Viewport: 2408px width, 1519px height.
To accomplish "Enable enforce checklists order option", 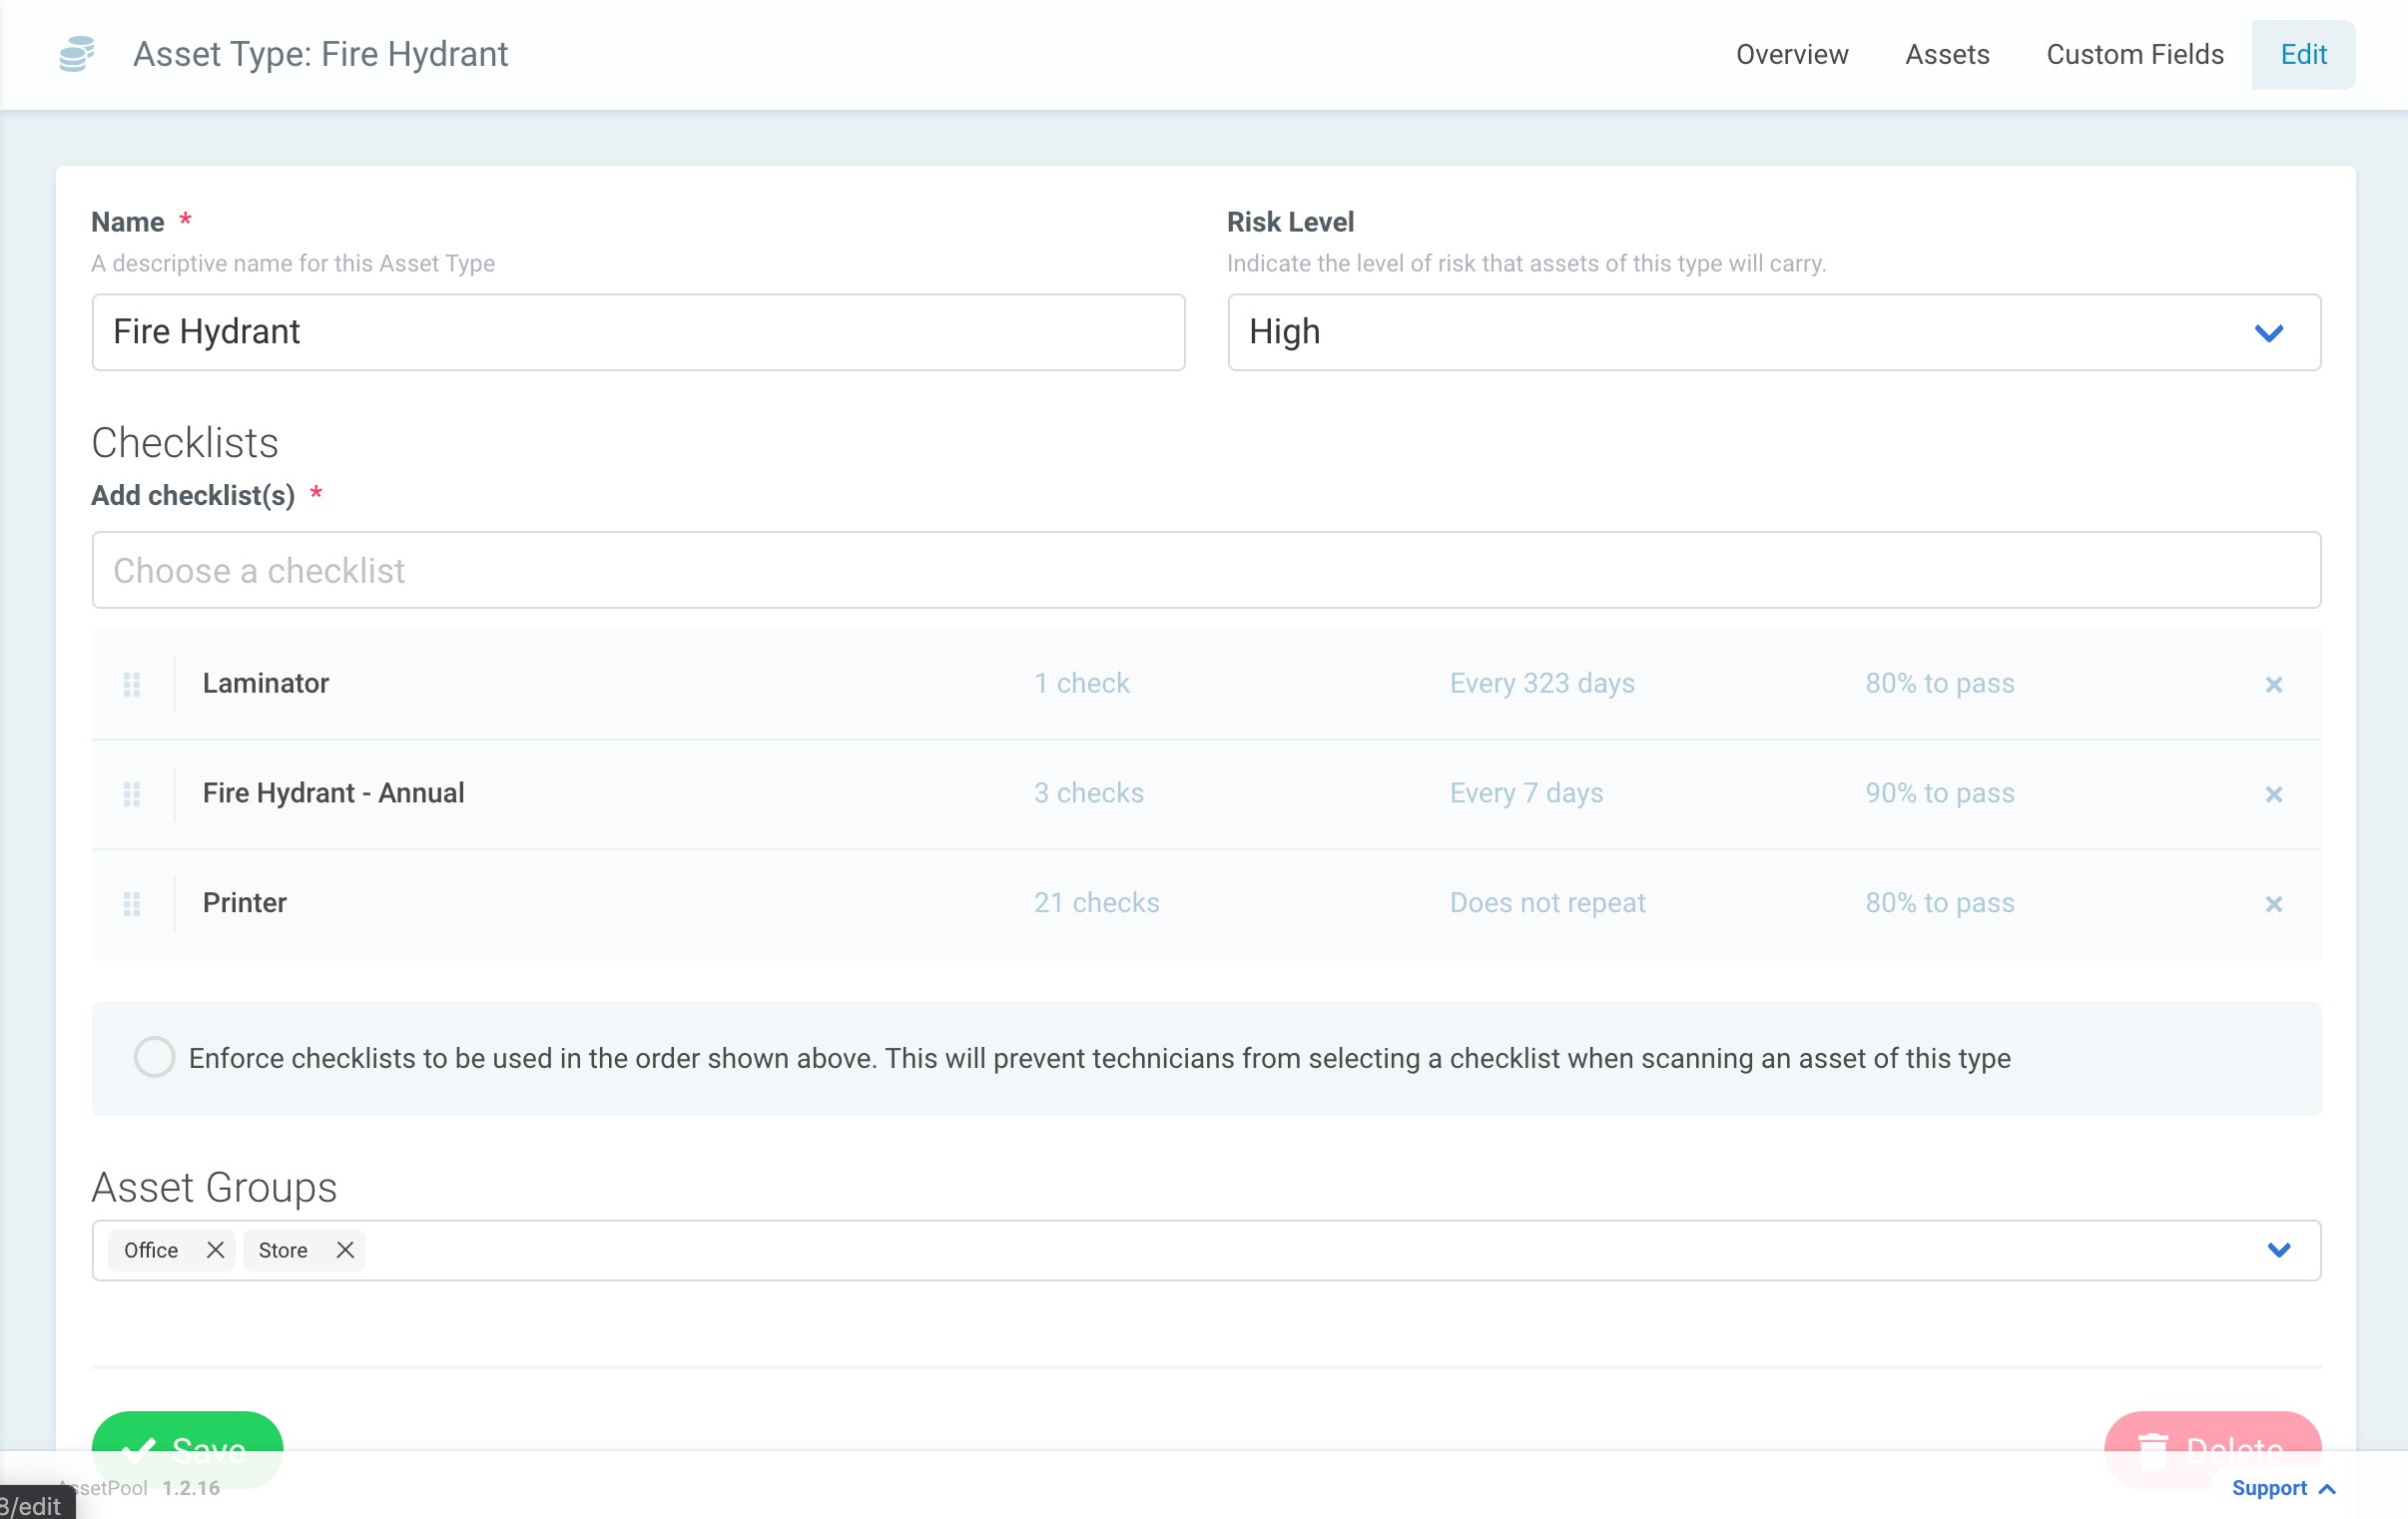I will tap(155, 1057).
